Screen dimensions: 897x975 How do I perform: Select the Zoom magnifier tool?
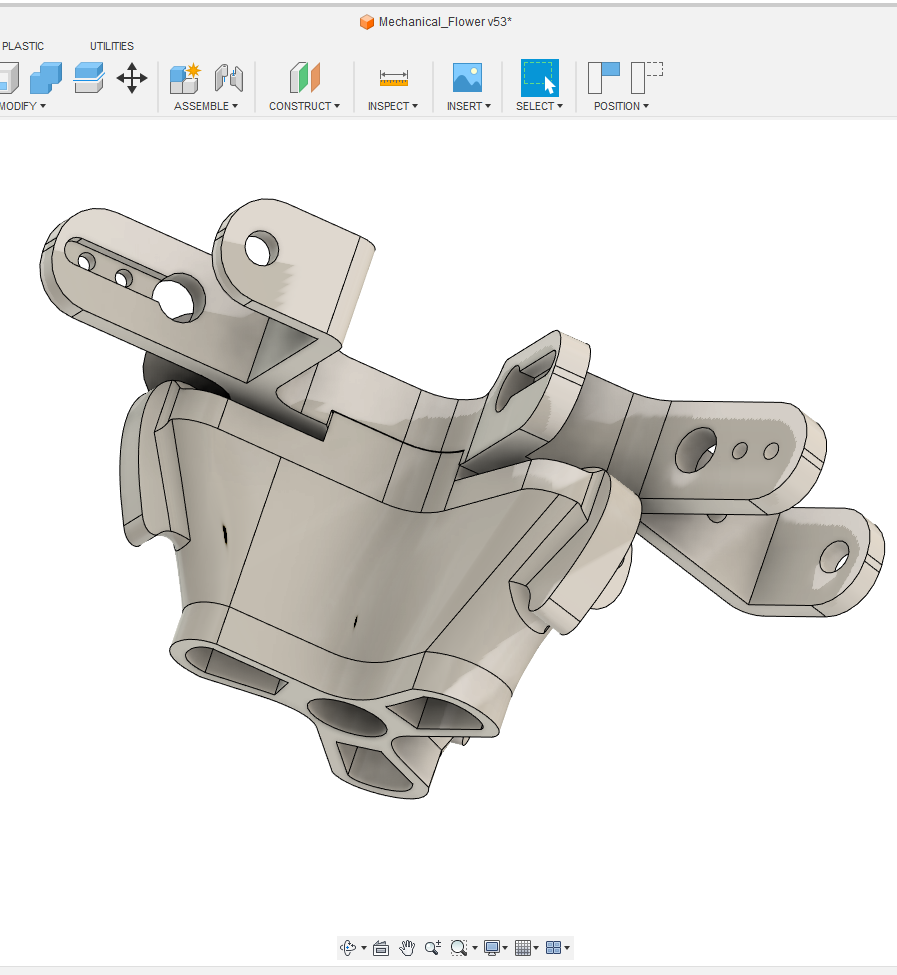(432, 948)
